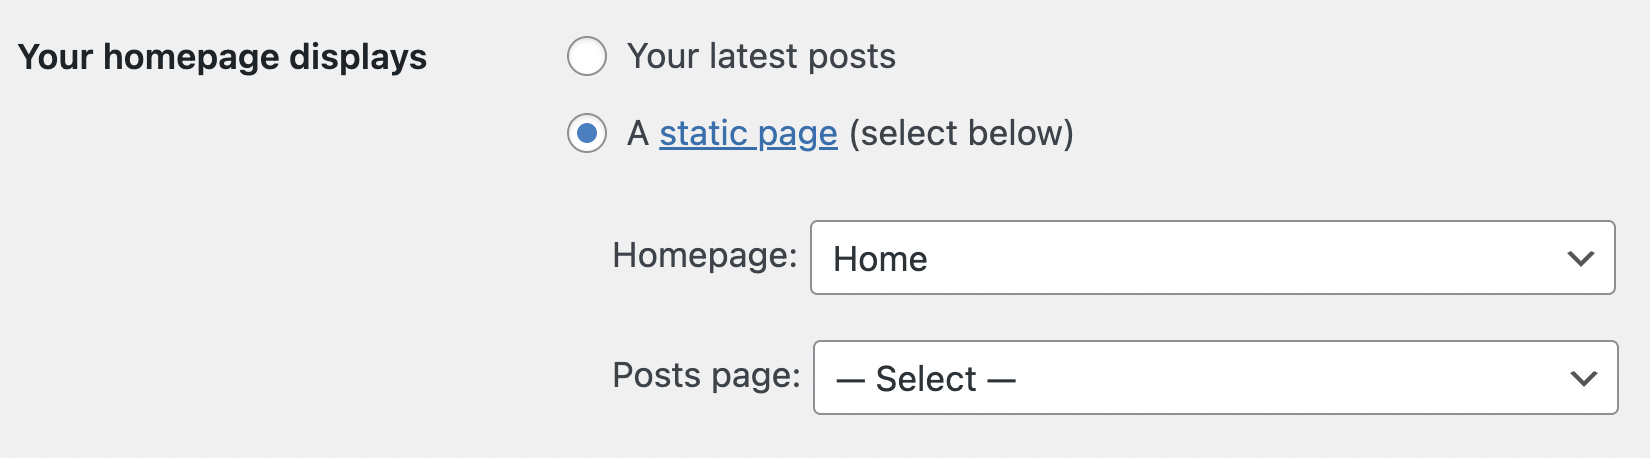Screen dimensions: 1650x458
Task: Click the word 'displays' in the heading
Action: (x=358, y=57)
